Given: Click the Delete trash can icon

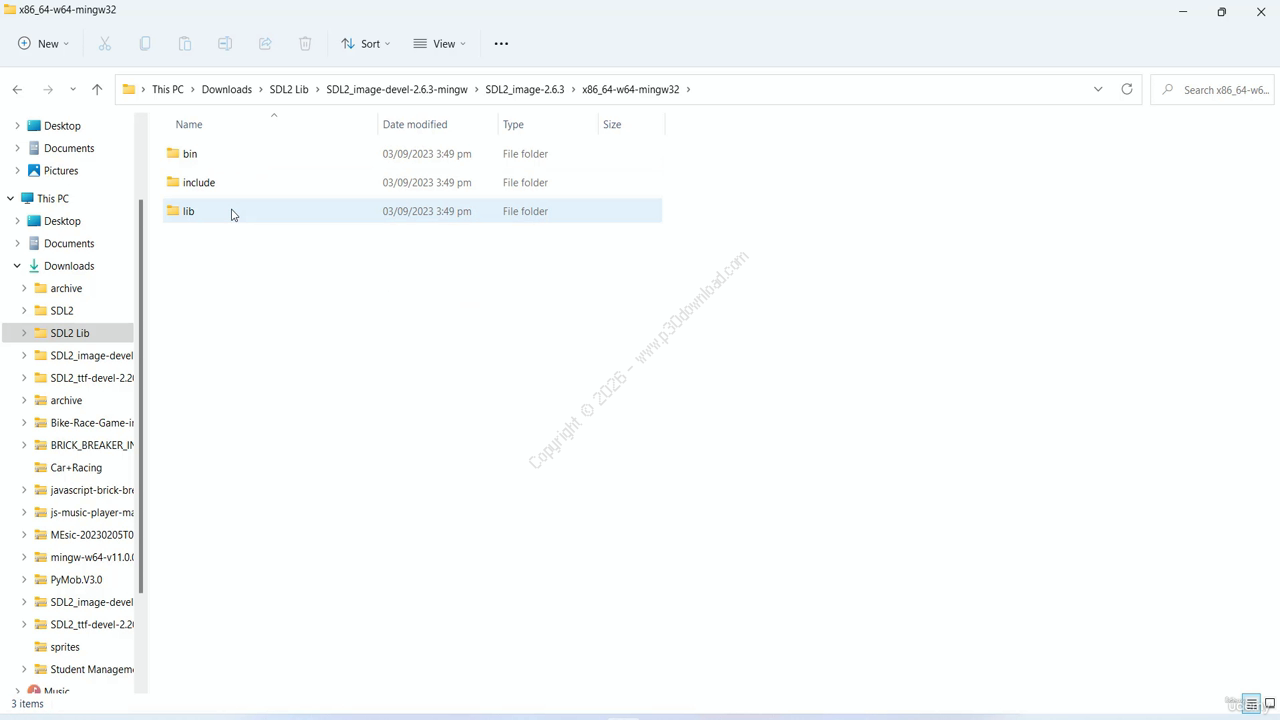Looking at the screenshot, I should [x=305, y=44].
